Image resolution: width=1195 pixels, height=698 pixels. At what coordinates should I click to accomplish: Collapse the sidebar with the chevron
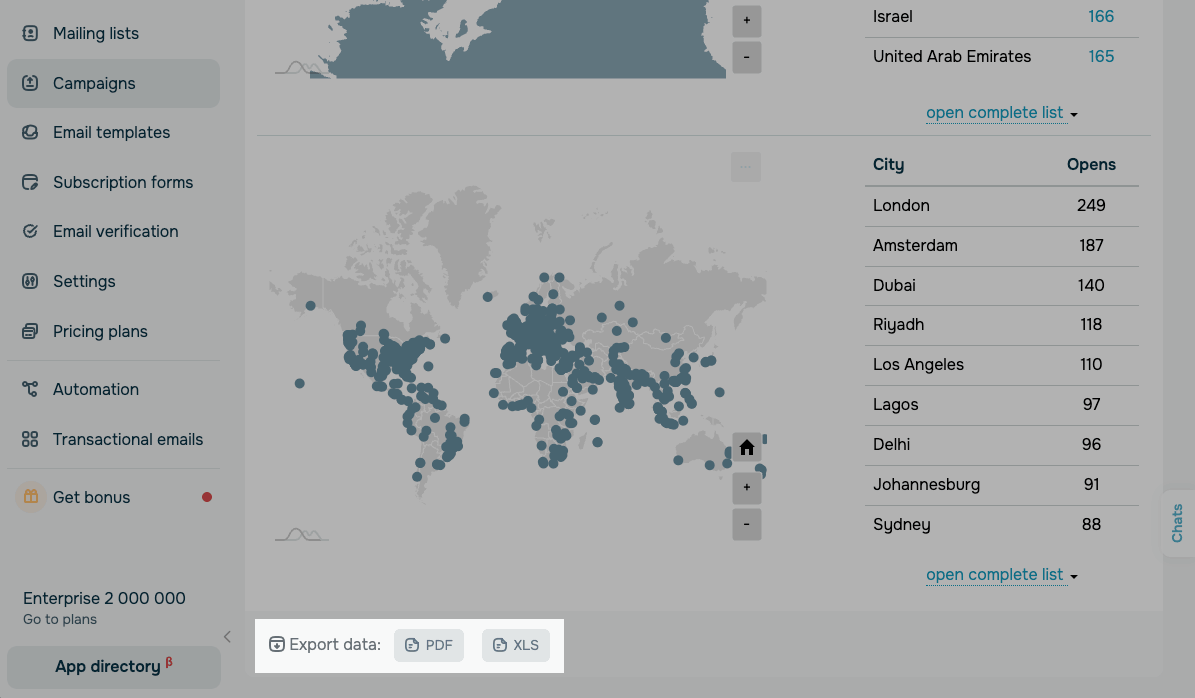(227, 637)
